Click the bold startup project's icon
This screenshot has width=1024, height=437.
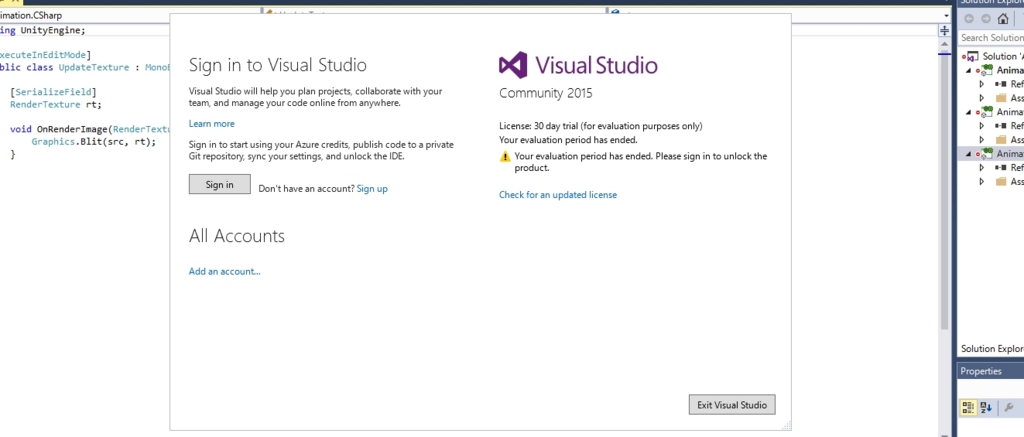pos(986,70)
